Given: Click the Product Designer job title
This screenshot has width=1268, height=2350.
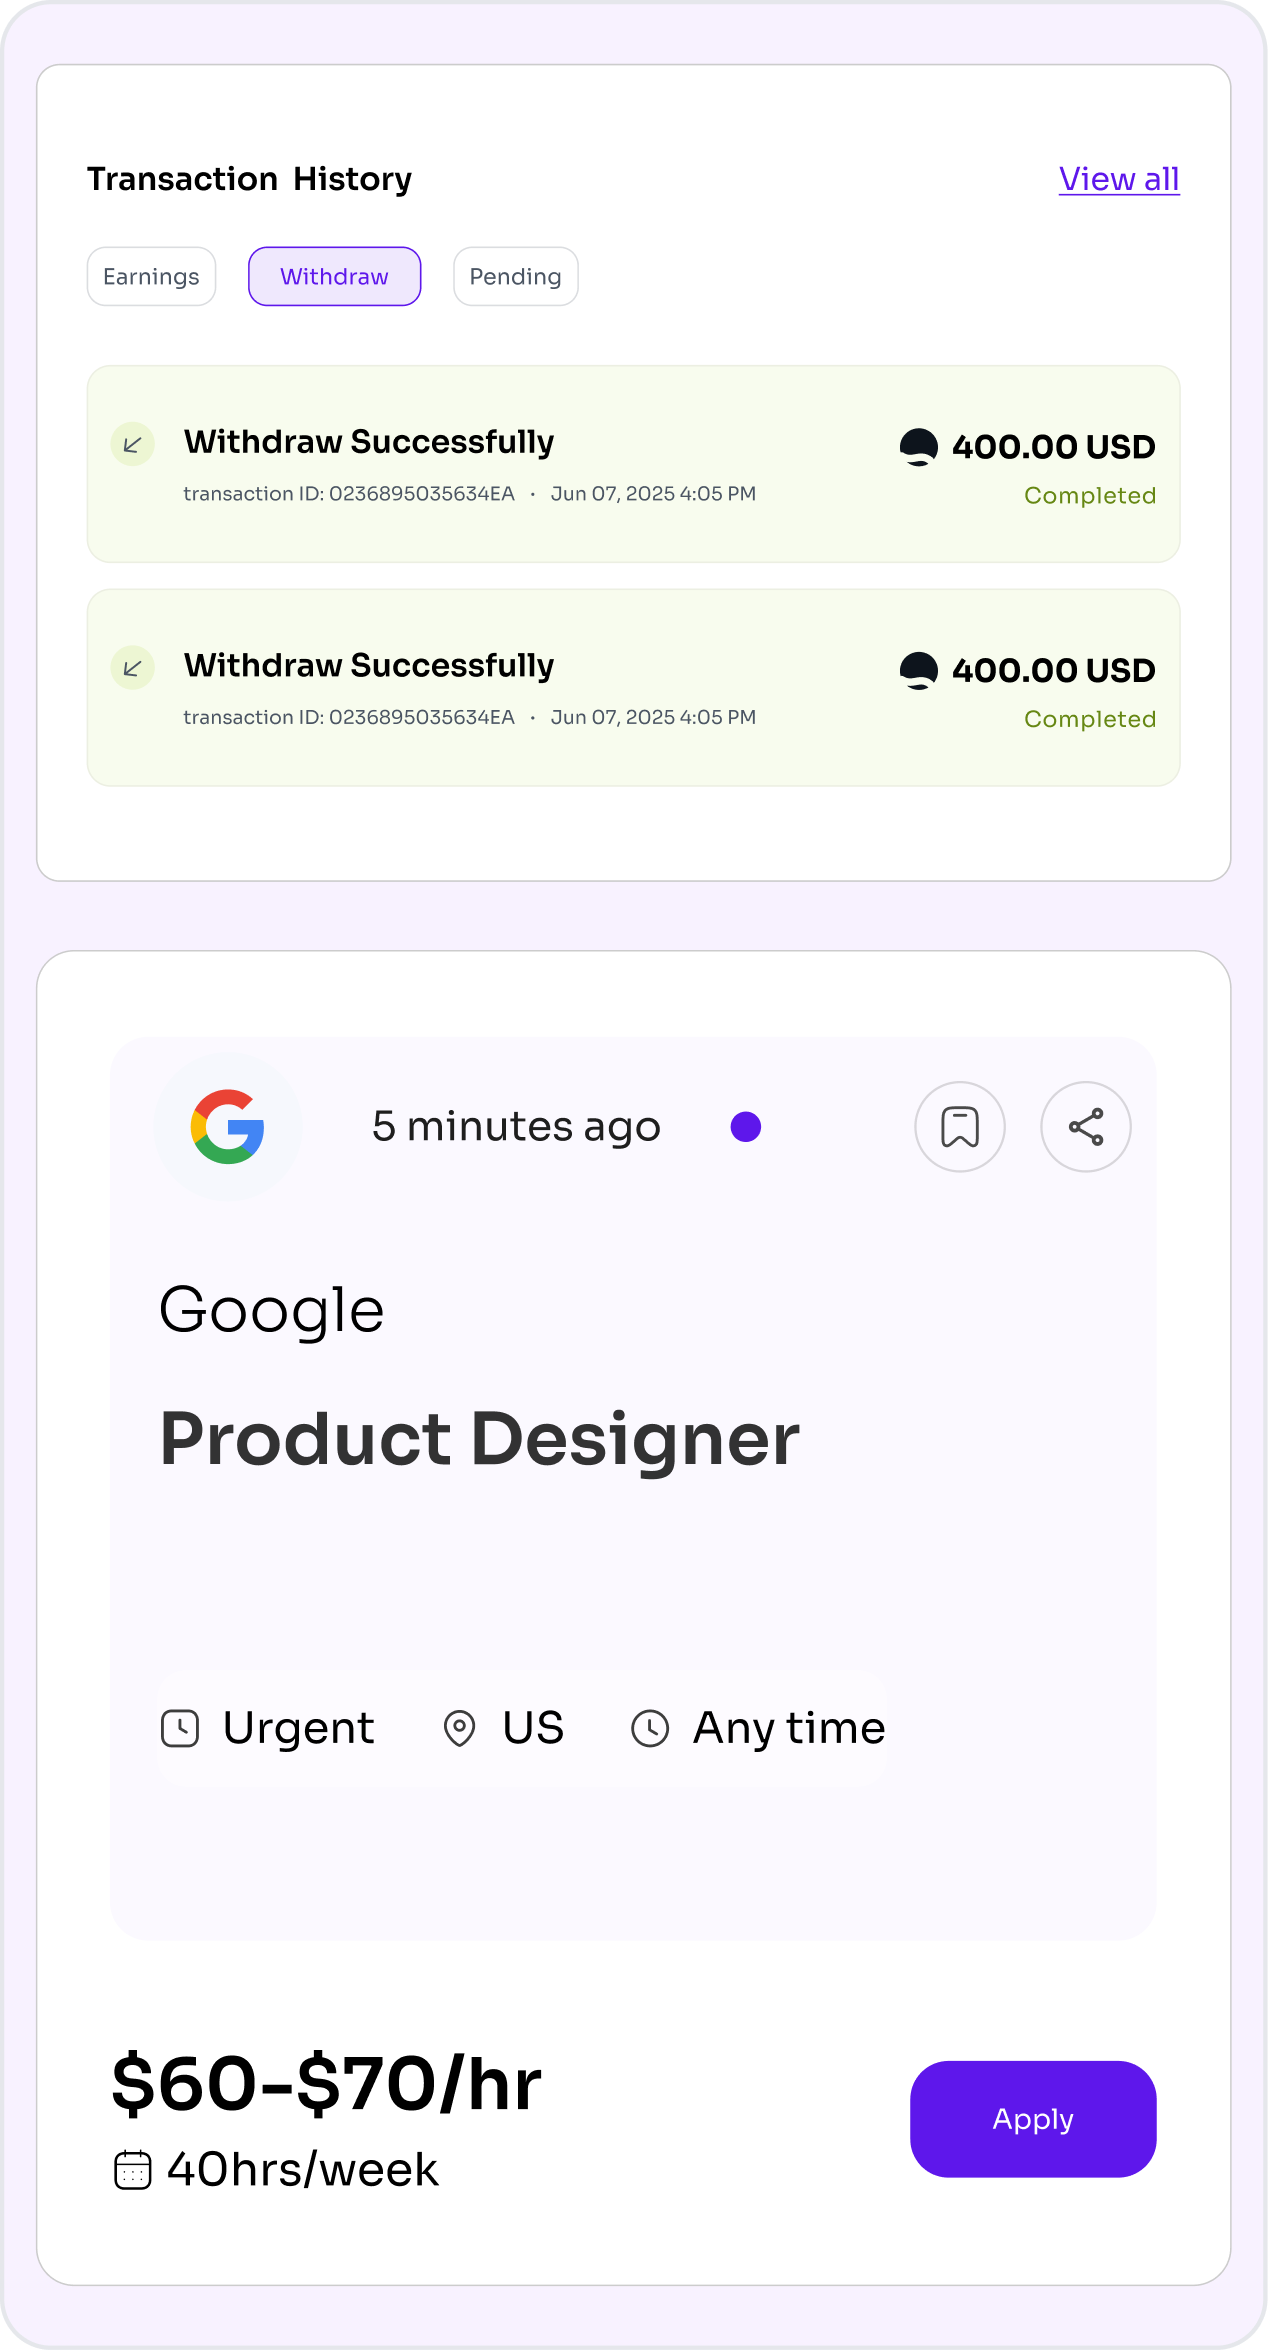Looking at the screenshot, I should (479, 1439).
